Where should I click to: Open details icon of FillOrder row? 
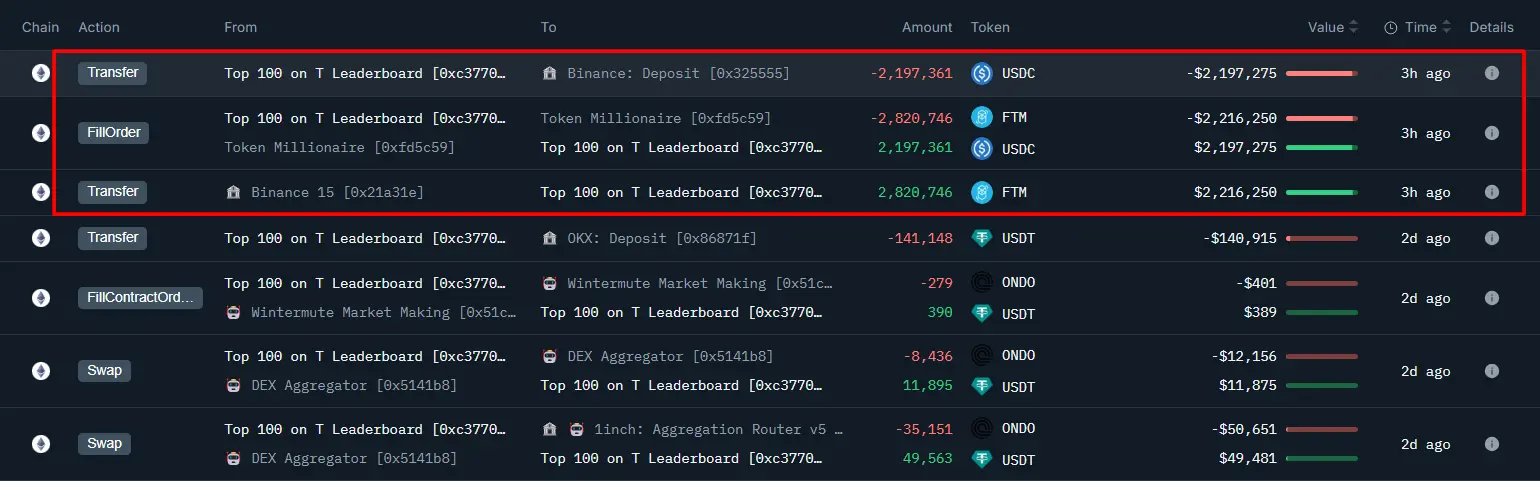click(1491, 133)
